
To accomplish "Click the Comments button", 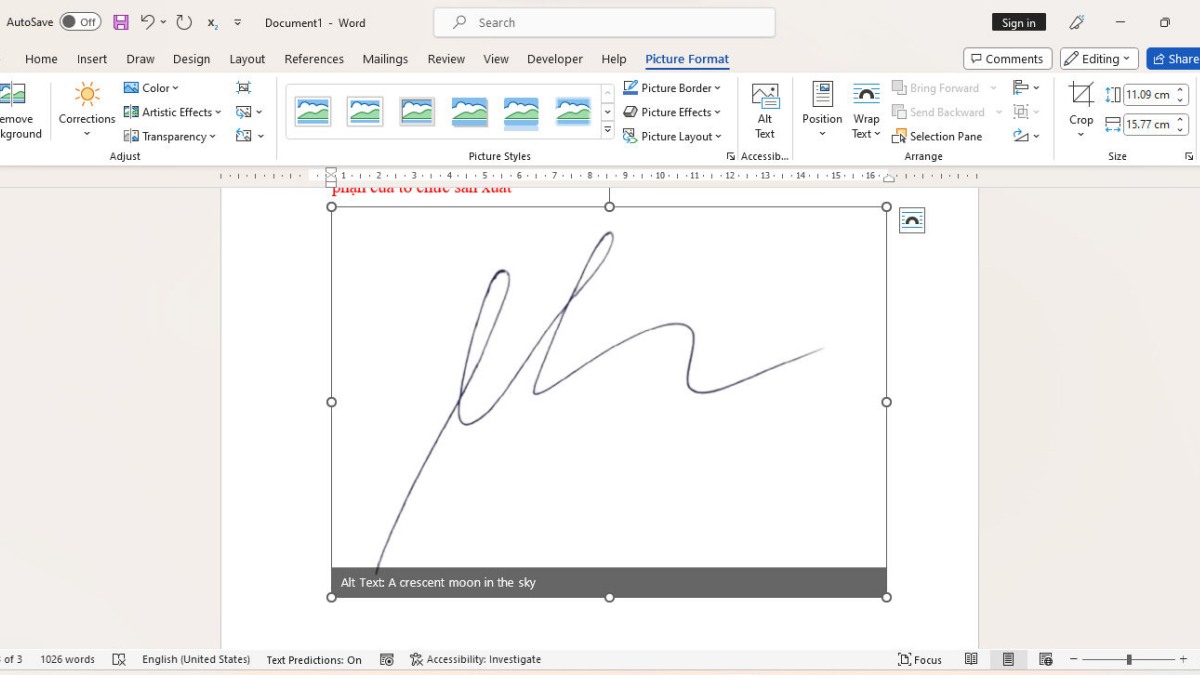I will 1007,59.
